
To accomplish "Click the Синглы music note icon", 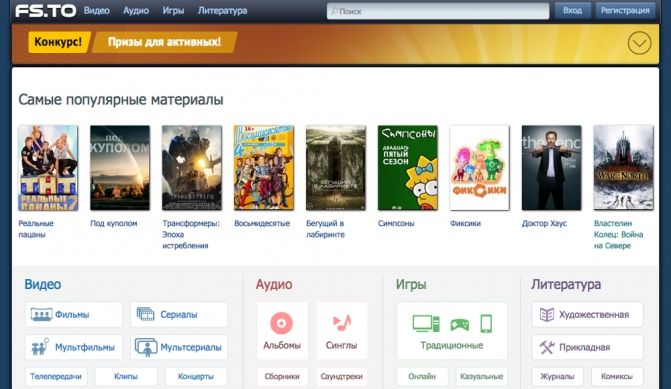I will click(341, 323).
